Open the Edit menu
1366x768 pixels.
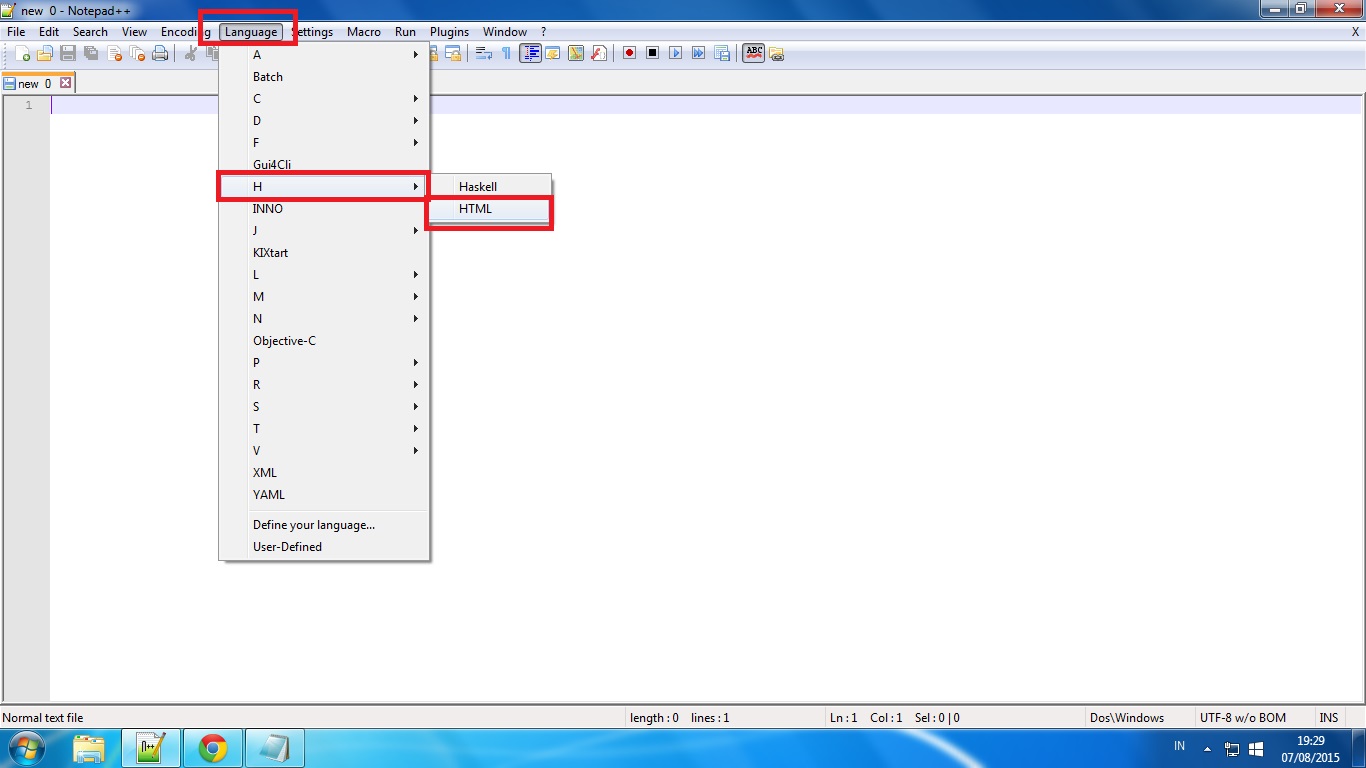click(49, 32)
